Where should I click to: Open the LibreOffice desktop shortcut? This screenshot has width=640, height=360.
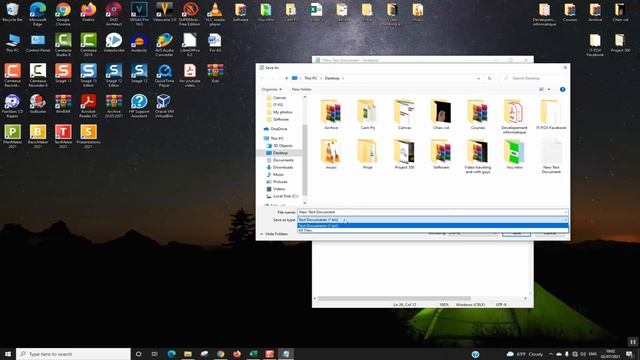(x=190, y=44)
